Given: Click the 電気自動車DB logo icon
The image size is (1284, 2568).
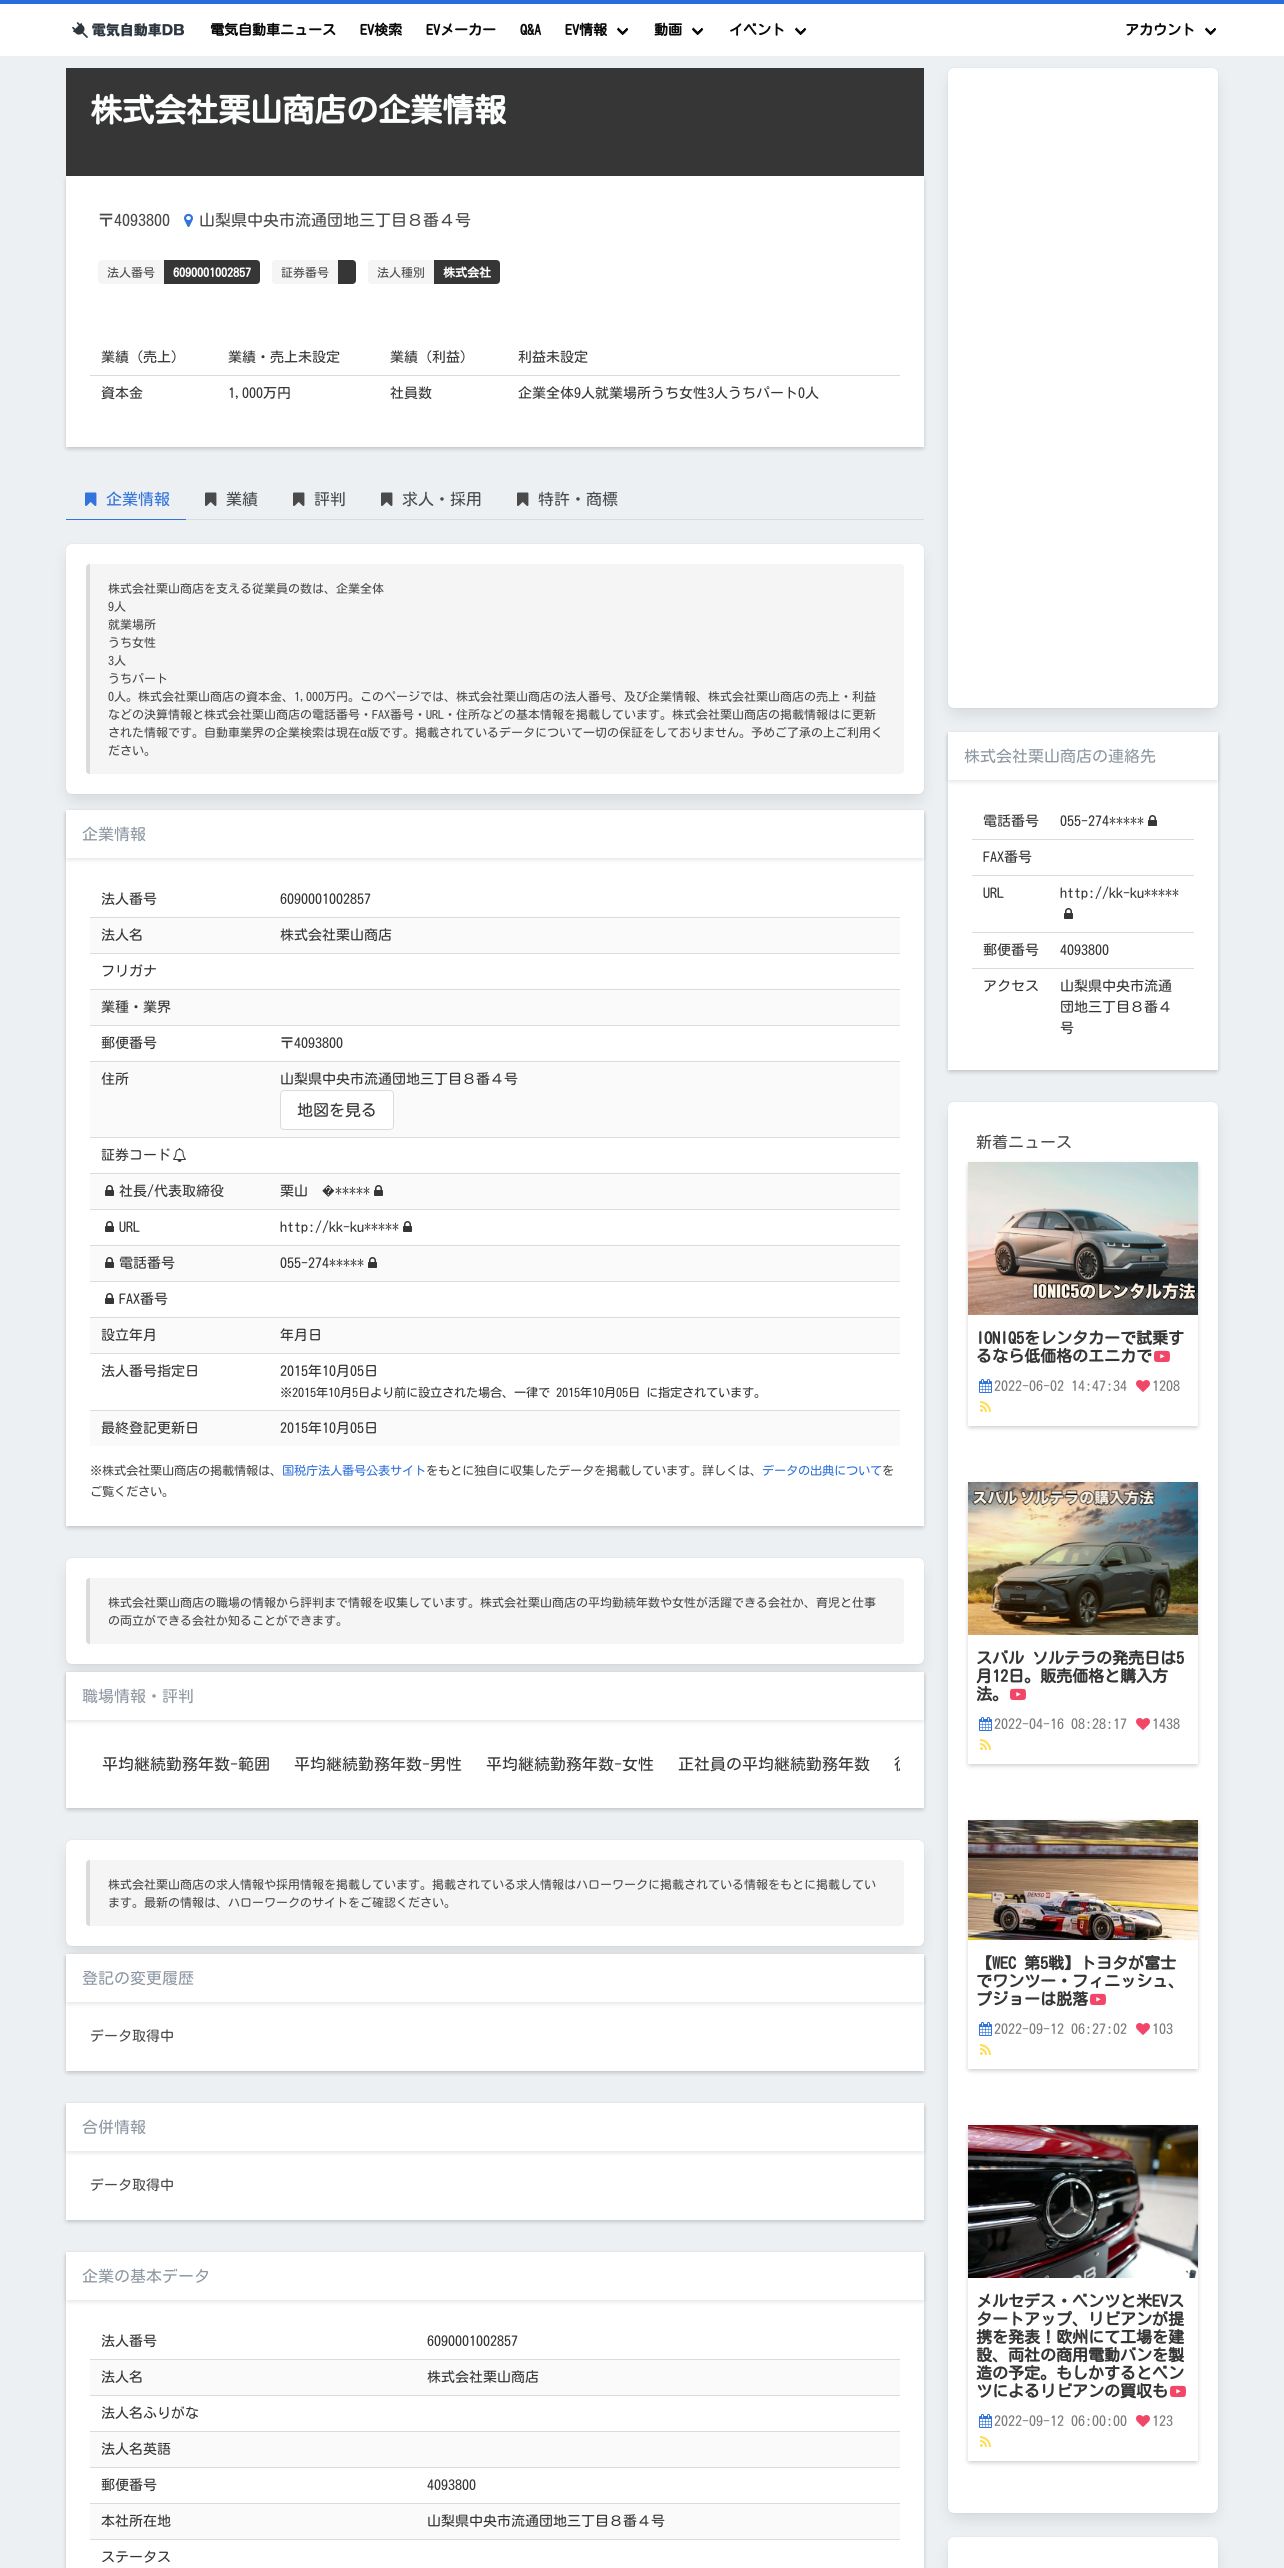Looking at the screenshot, I should 79,30.
